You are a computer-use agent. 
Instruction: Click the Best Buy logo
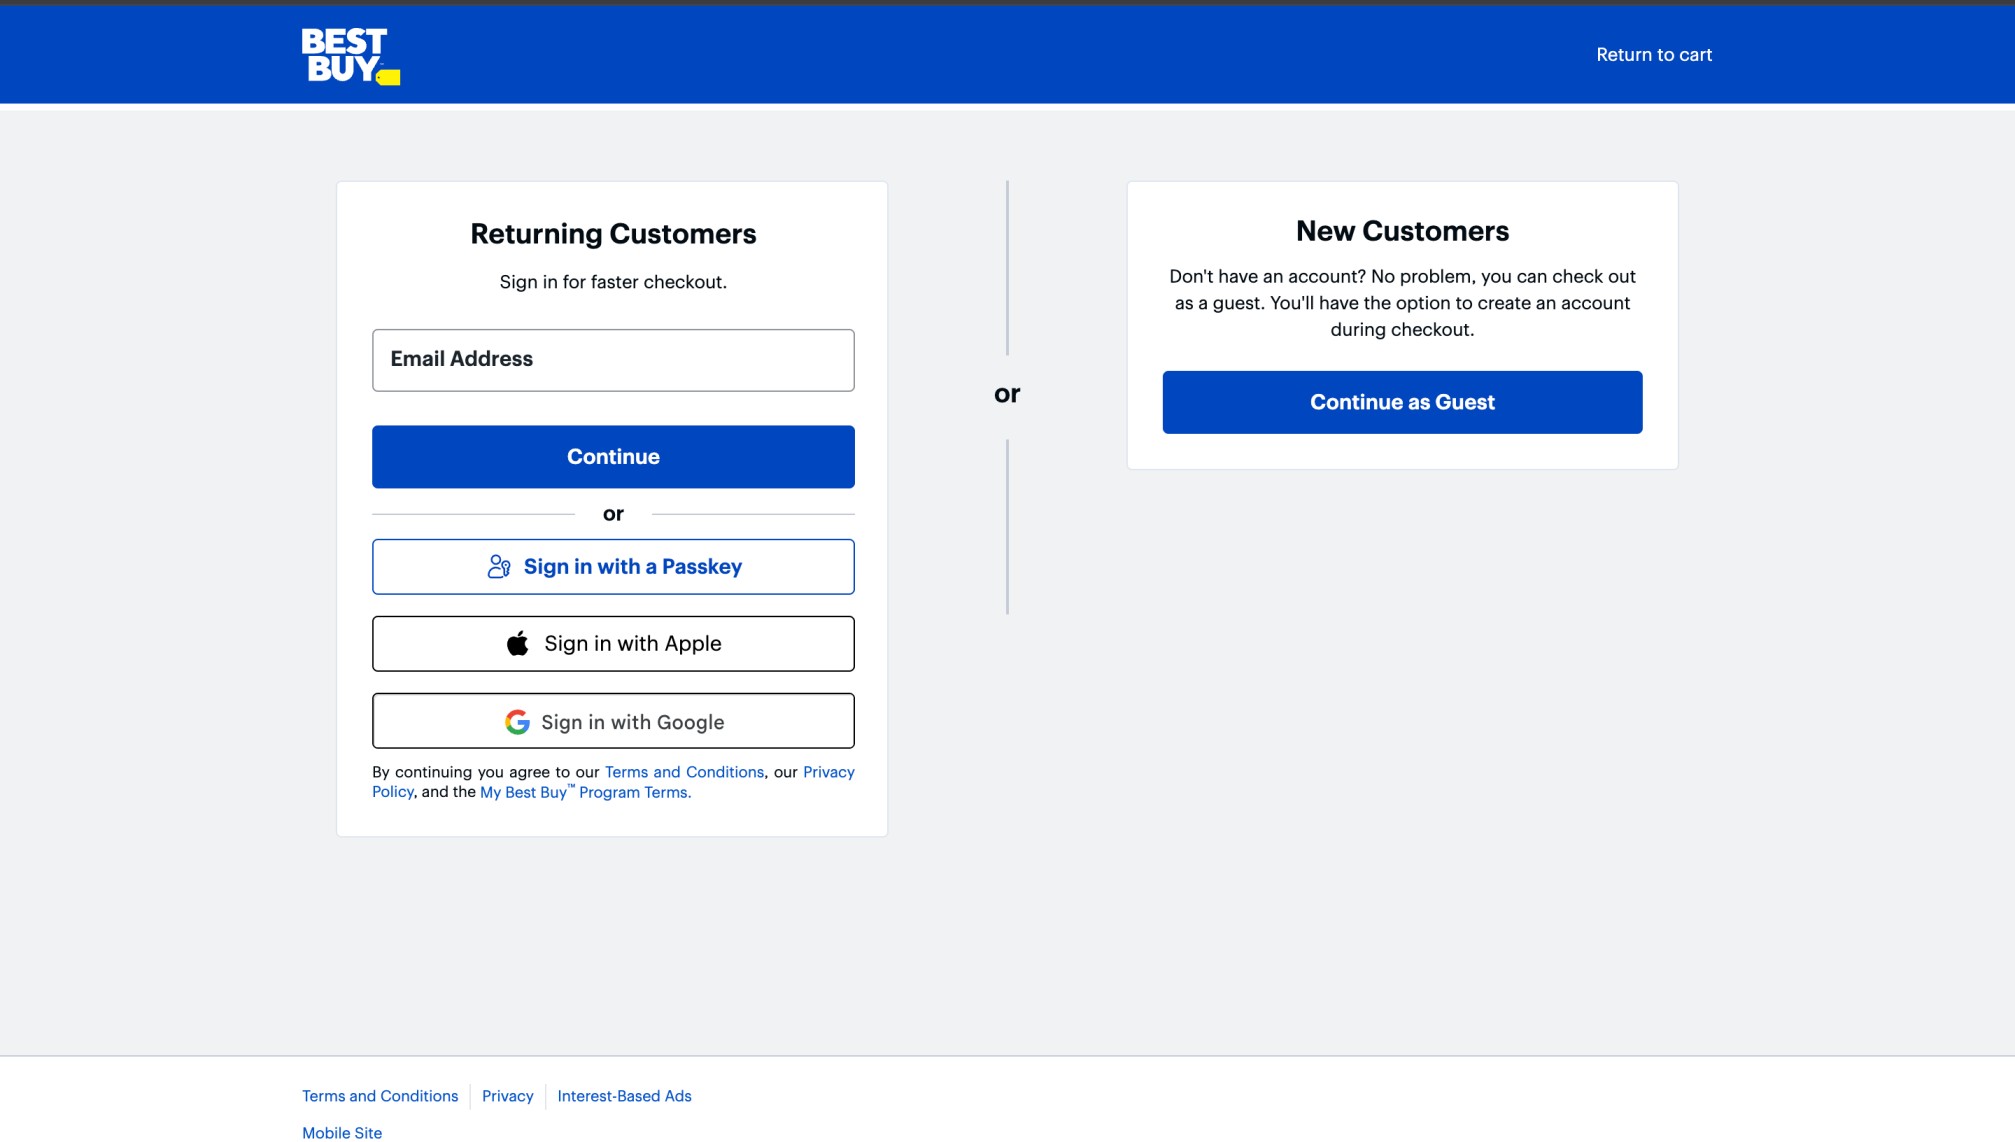[x=348, y=54]
